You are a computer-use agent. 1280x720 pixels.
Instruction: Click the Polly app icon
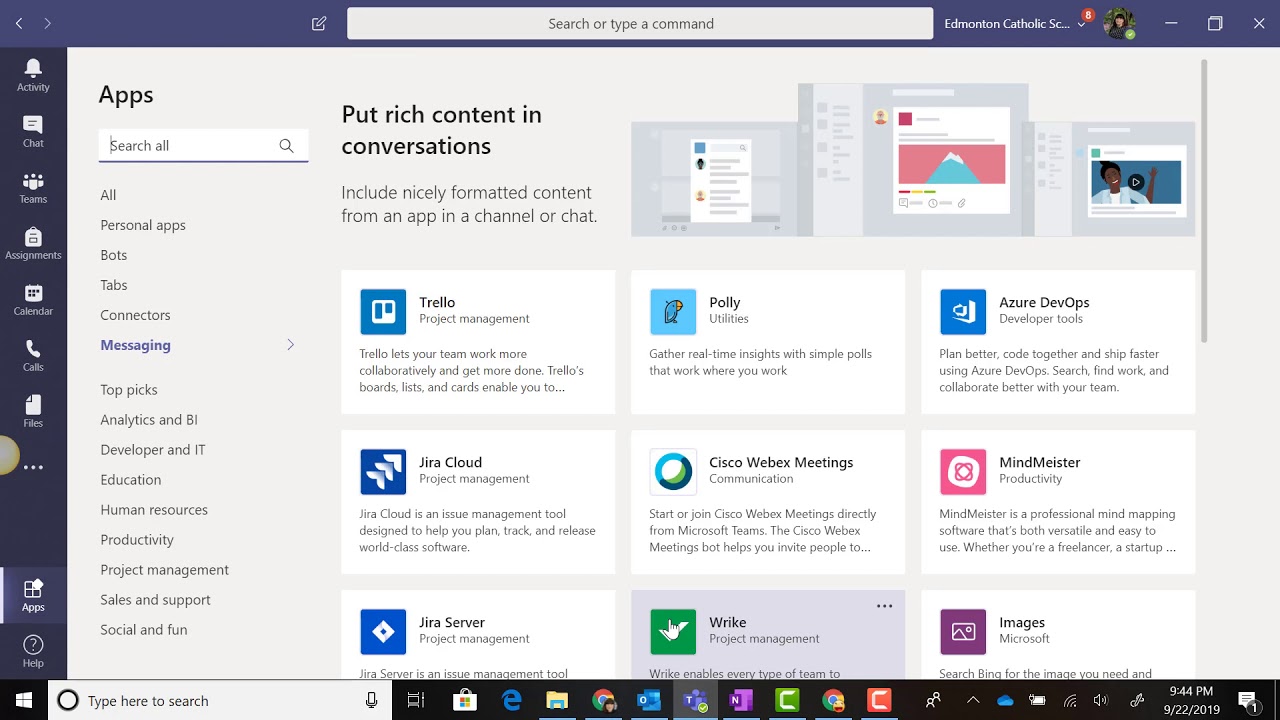click(673, 312)
